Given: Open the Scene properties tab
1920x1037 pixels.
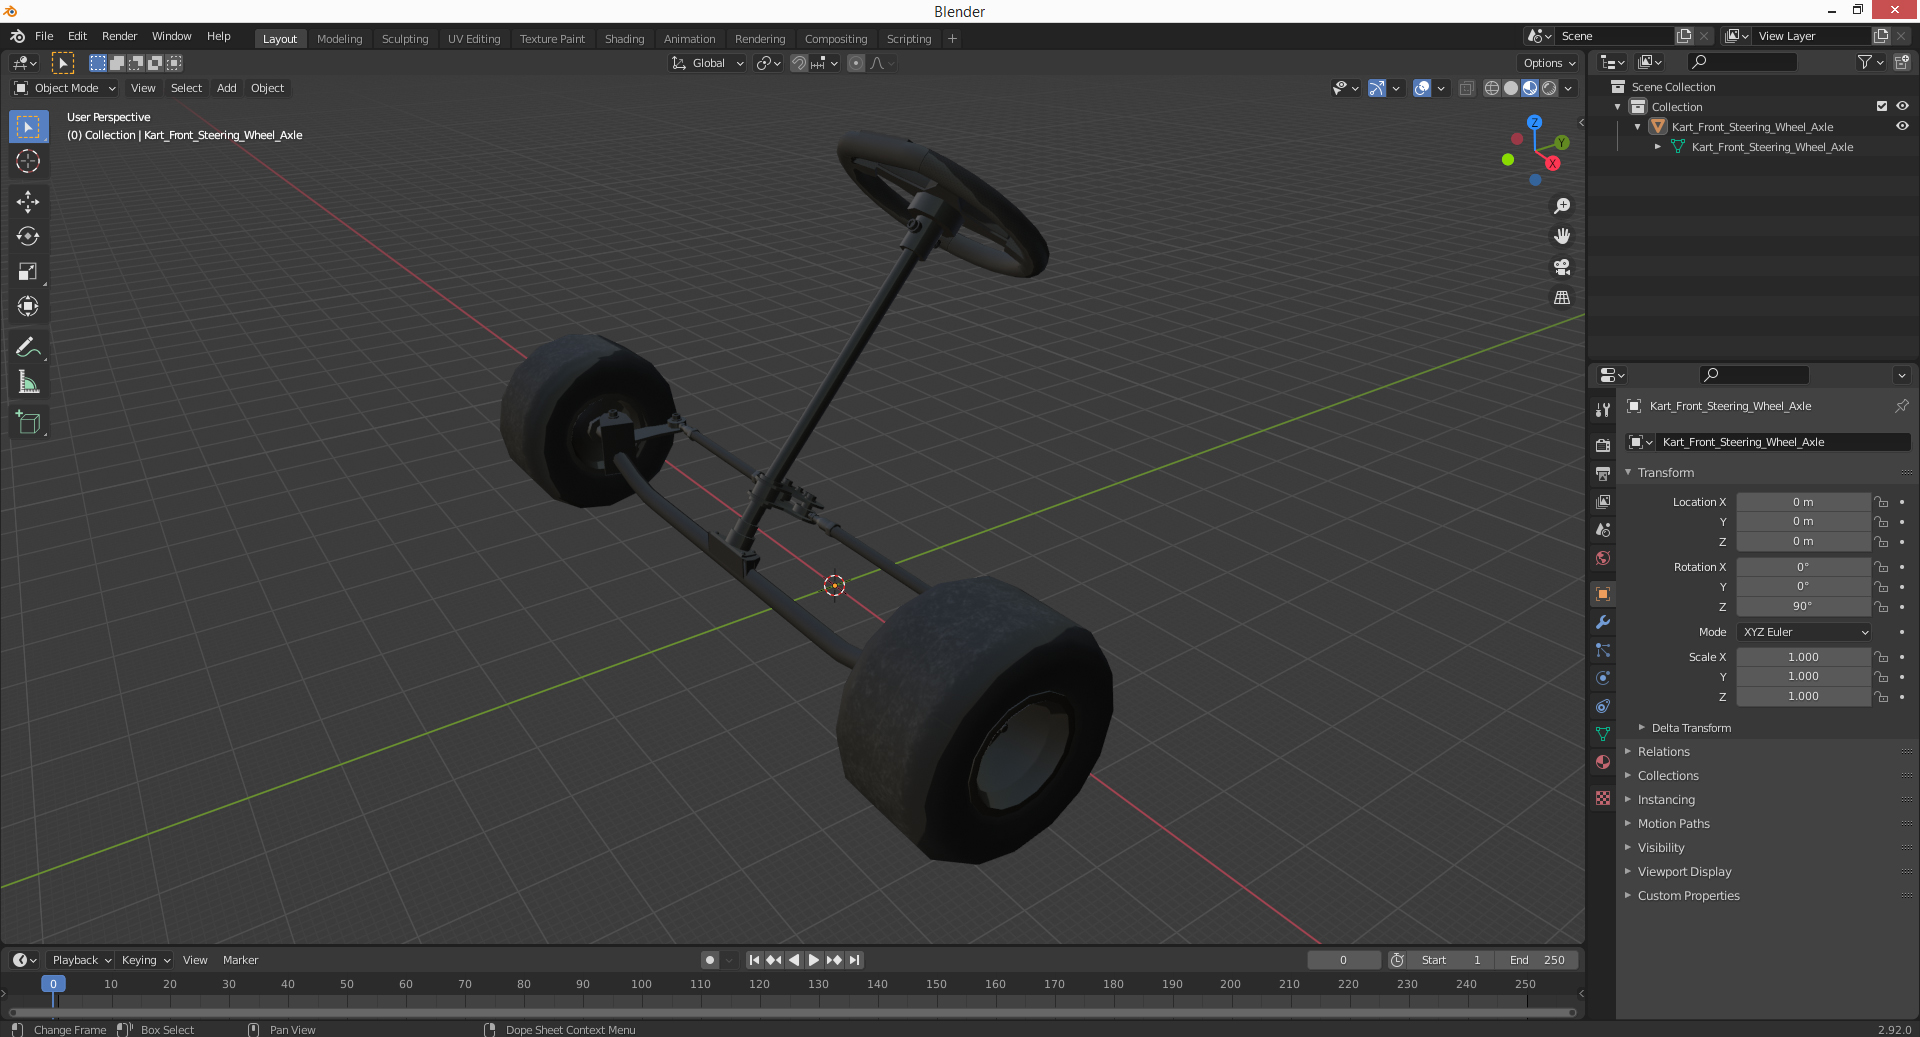Looking at the screenshot, I should tap(1603, 530).
